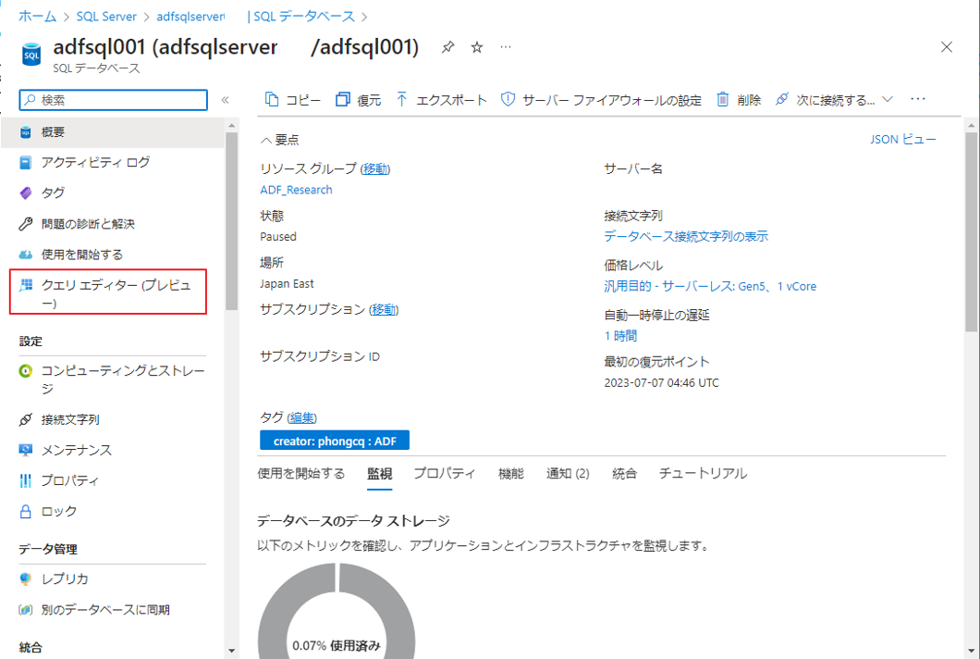Image resolution: width=980 pixels, height=659 pixels.
Task: Click the favorite star icon in header
Action: tap(477, 47)
